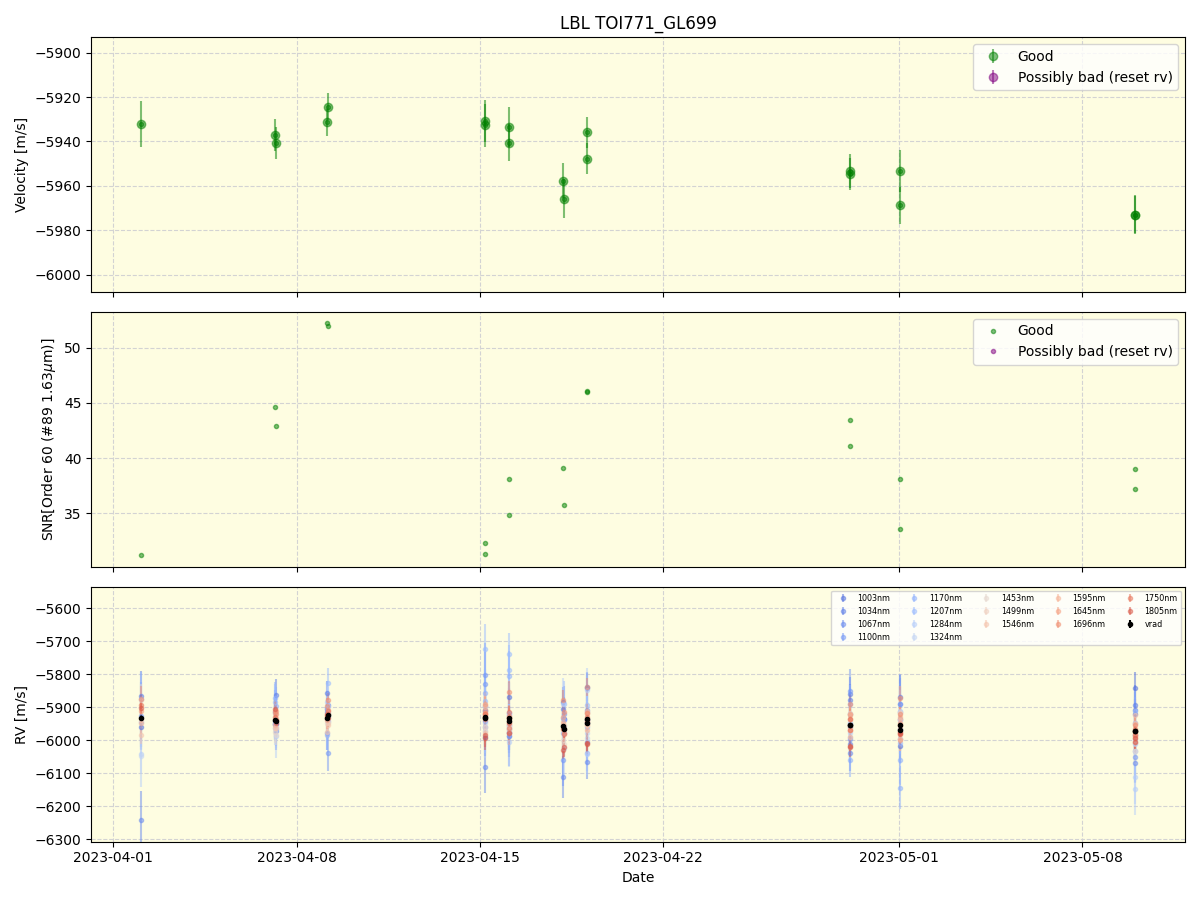Click the 1284nm legend entry

[945, 624]
